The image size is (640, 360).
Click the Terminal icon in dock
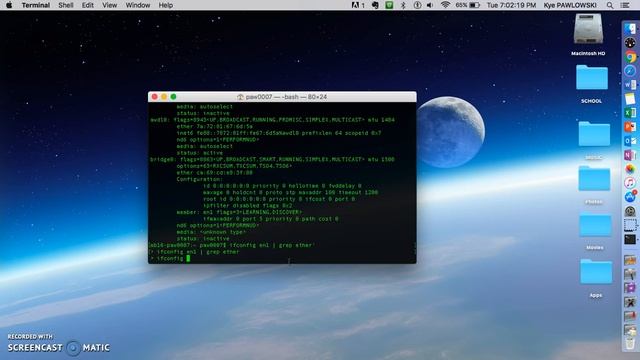coord(630,239)
